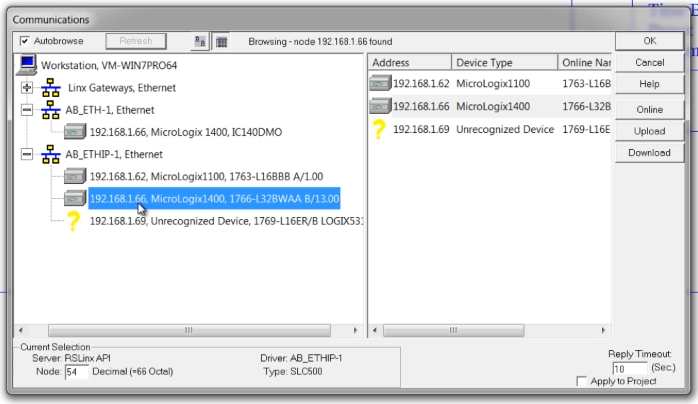Click the AB_ETHIP-1 network icon
Image resolution: width=698 pixels, height=404 pixels.
click(x=51, y=154)
